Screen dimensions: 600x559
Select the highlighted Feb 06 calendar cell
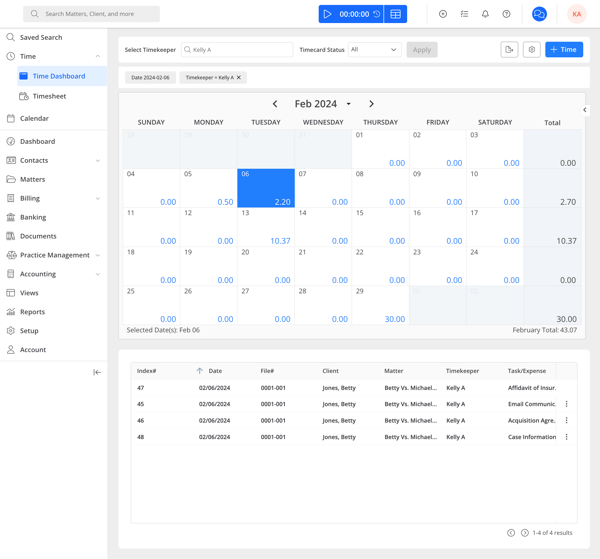[266, 188]
